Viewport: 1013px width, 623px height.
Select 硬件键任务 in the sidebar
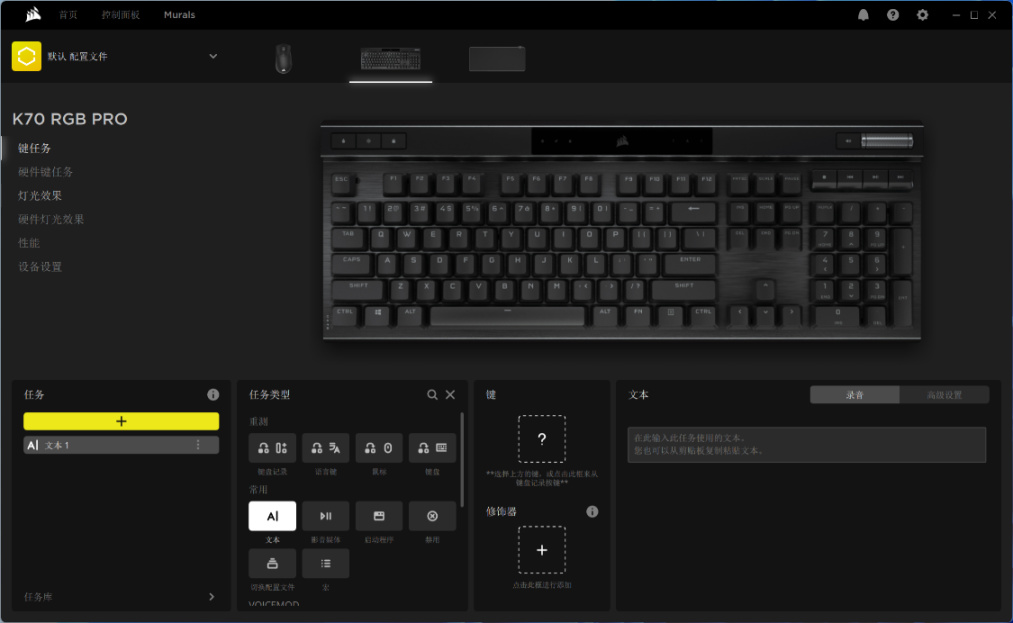(46, 172)
